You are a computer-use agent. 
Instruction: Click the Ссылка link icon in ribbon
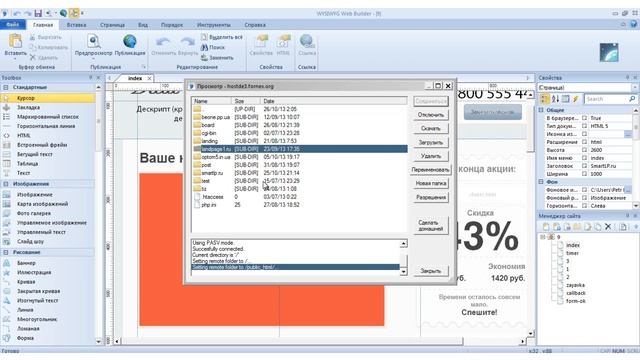[307, 42]
